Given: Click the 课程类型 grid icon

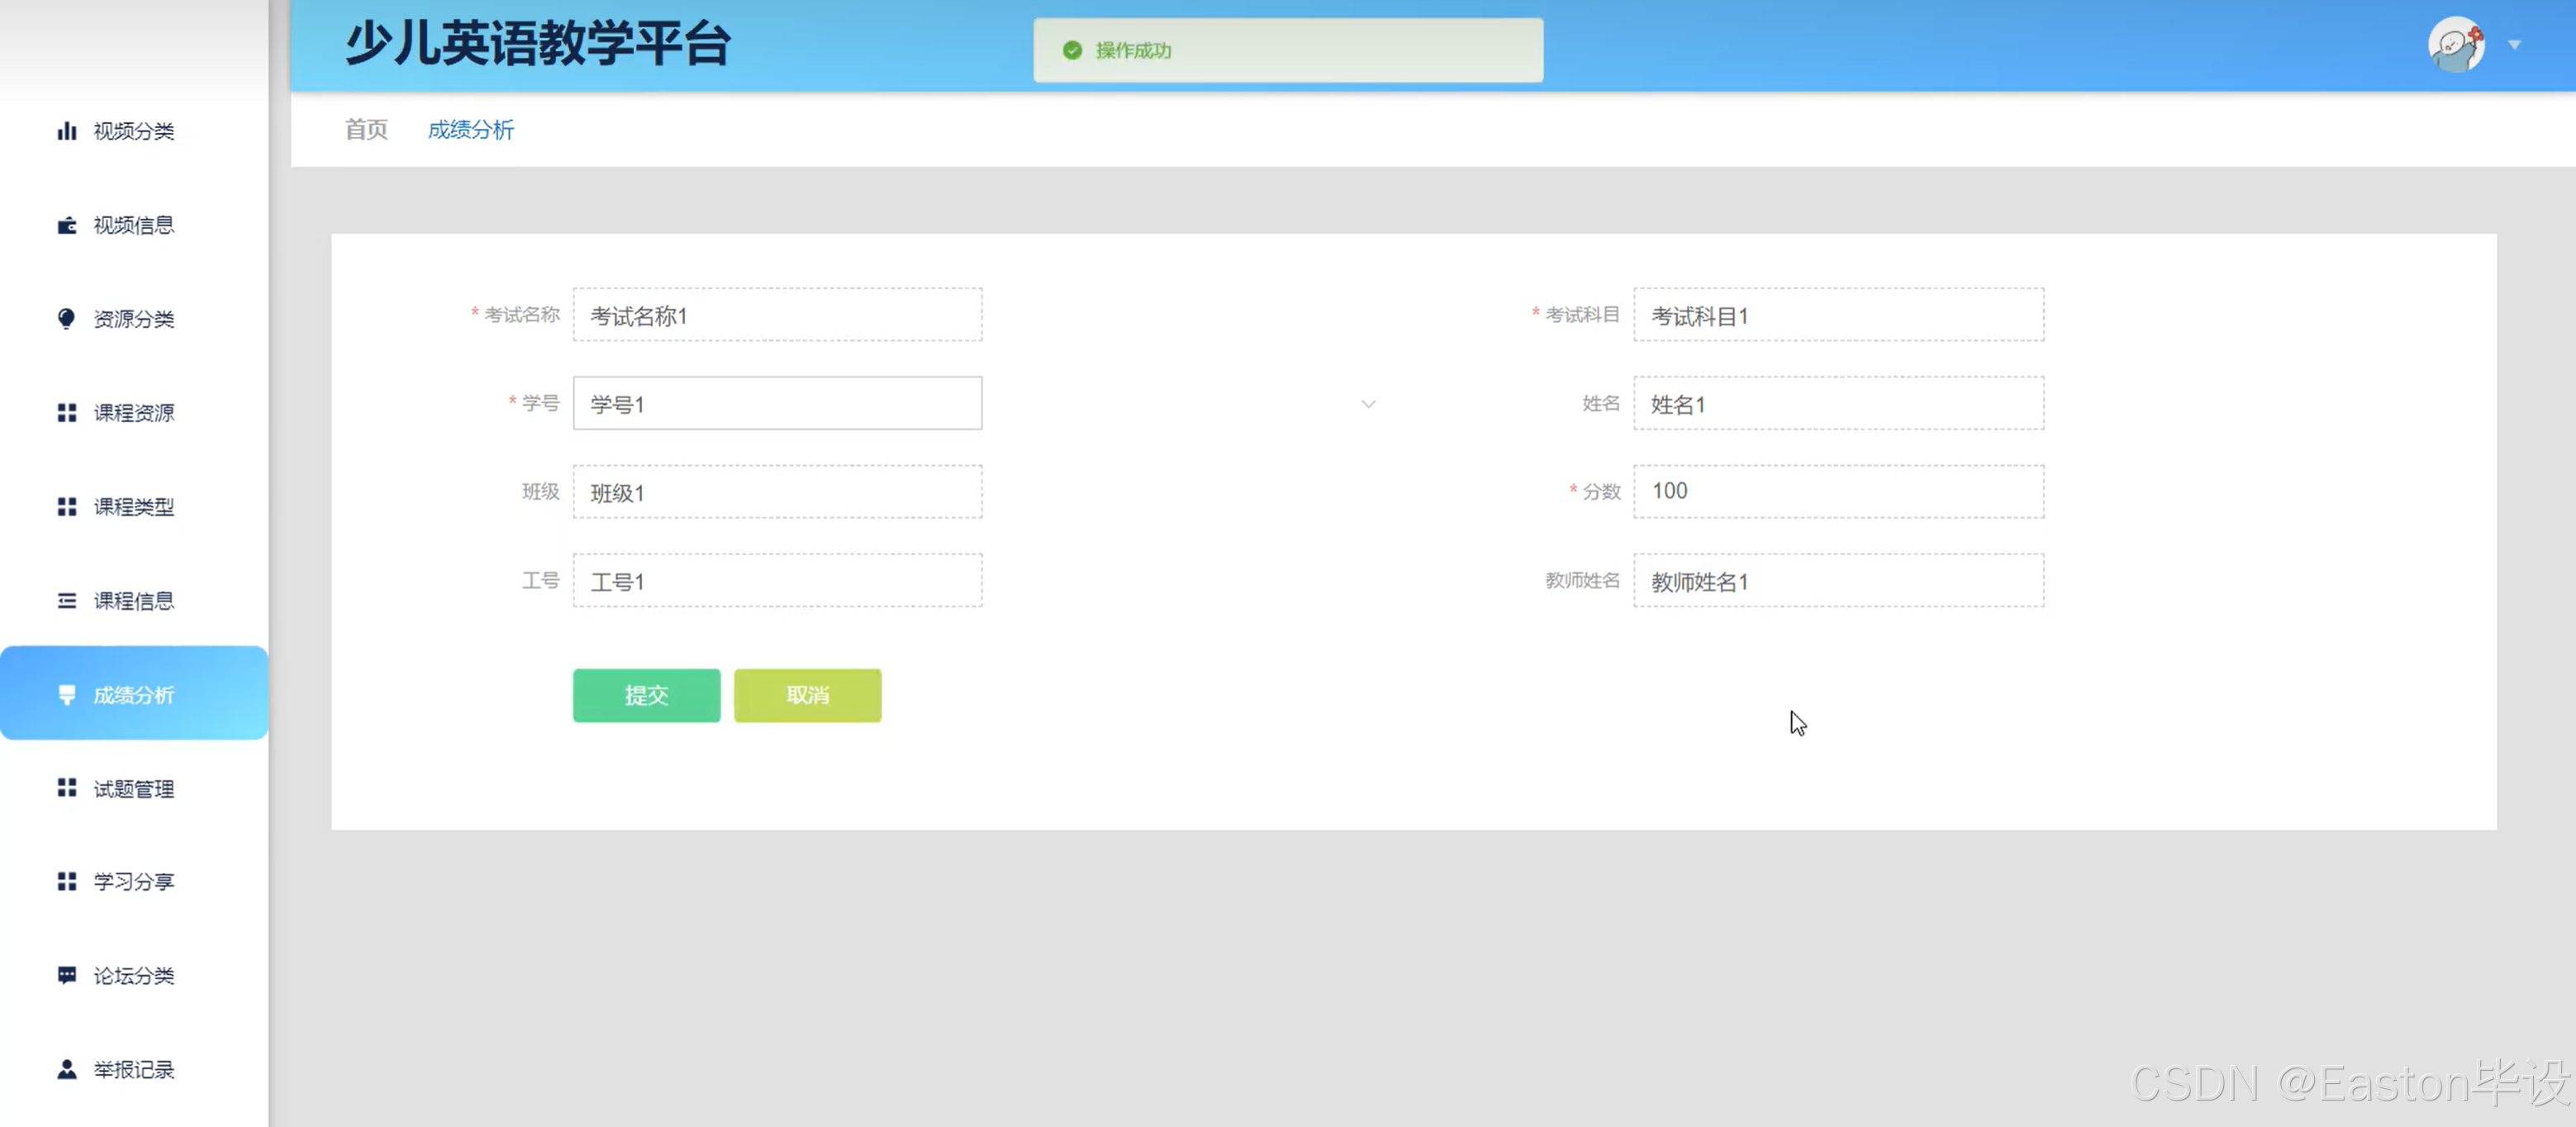Looking at the screenshot, I should [x=67, y=507].
